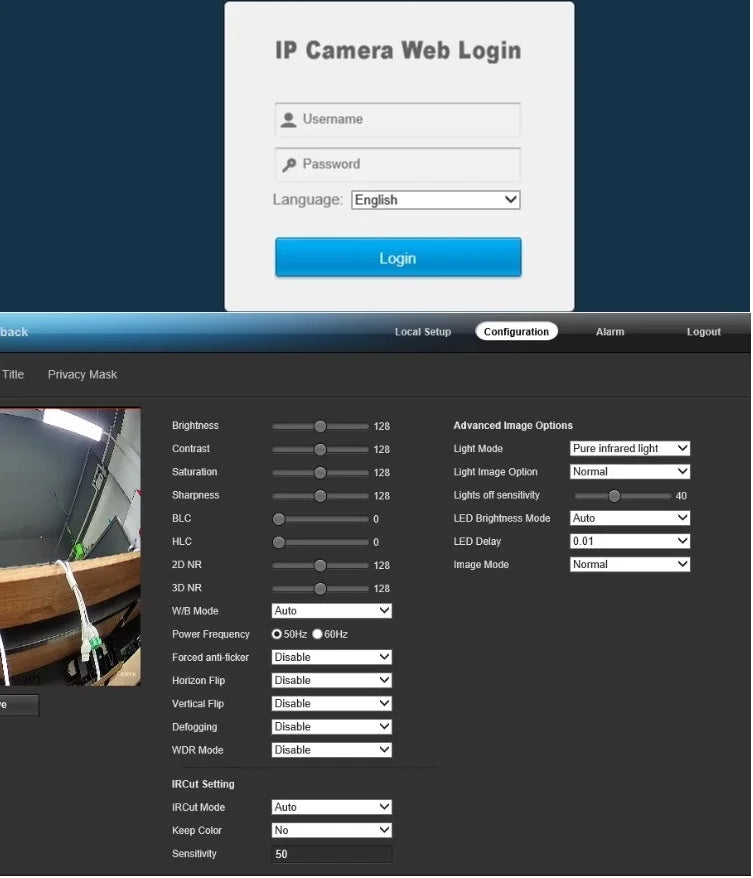Viewport: 753px width, 878px height.
Task: Open the LED Delay dropdown
Action: point(629,542)
